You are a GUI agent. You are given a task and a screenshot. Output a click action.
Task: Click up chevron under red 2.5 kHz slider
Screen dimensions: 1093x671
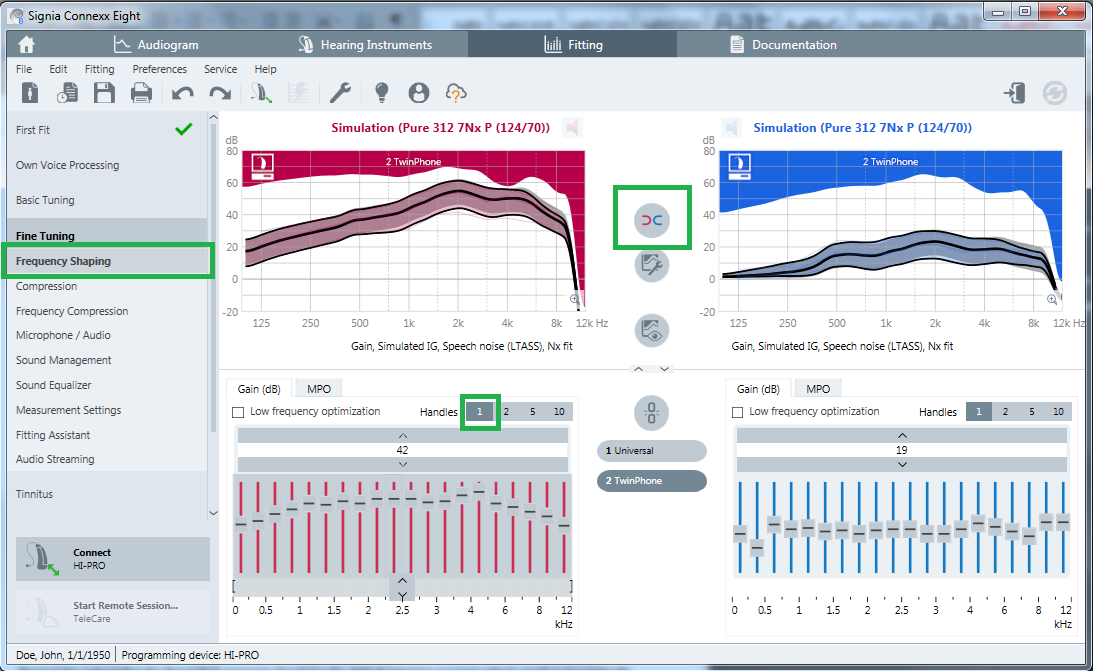(x=402, y=580)
